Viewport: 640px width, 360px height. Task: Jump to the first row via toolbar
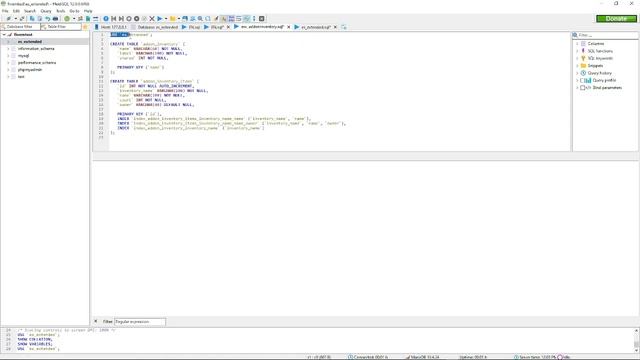tap(113, 19)
